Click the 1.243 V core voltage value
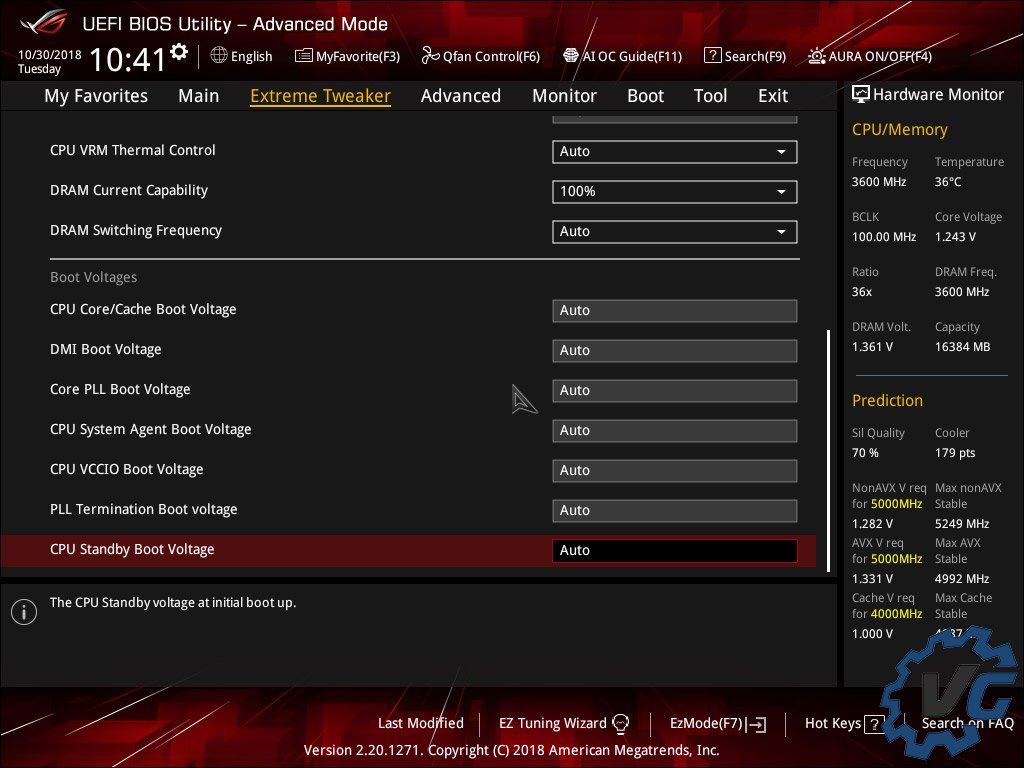 pos(955,236)
